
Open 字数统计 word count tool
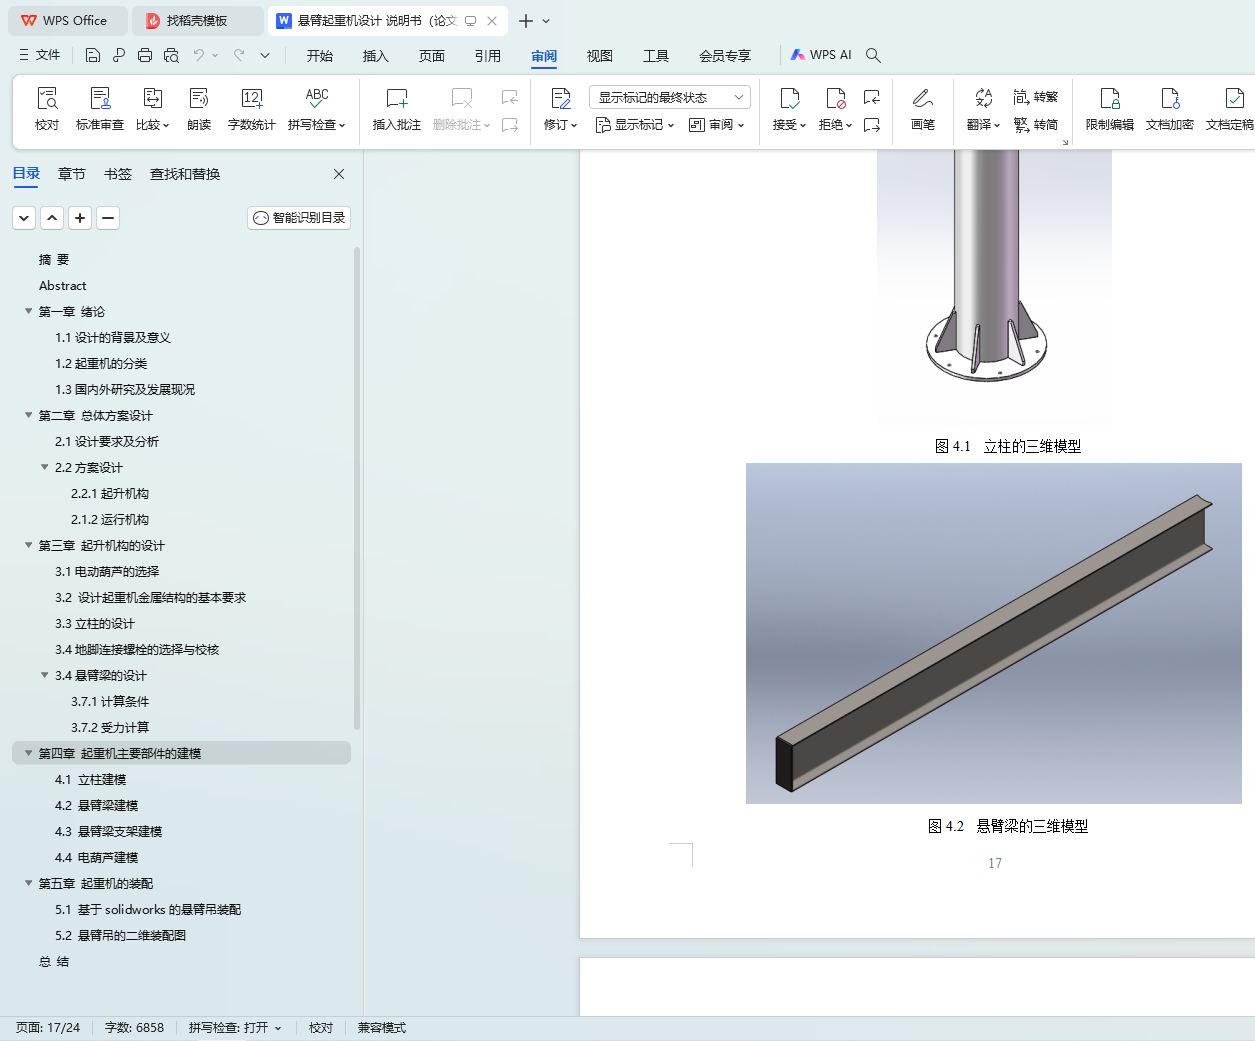[x=252, y=109]
